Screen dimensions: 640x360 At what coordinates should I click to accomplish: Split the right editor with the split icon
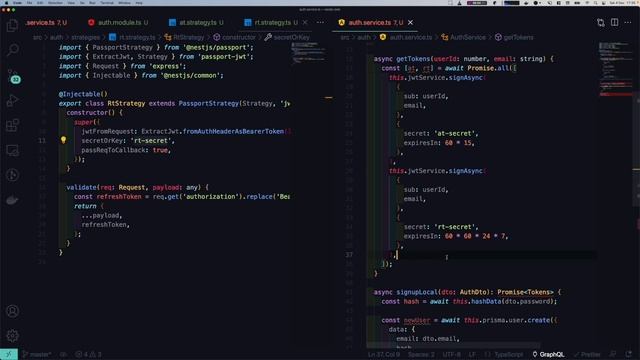[614, 22]
